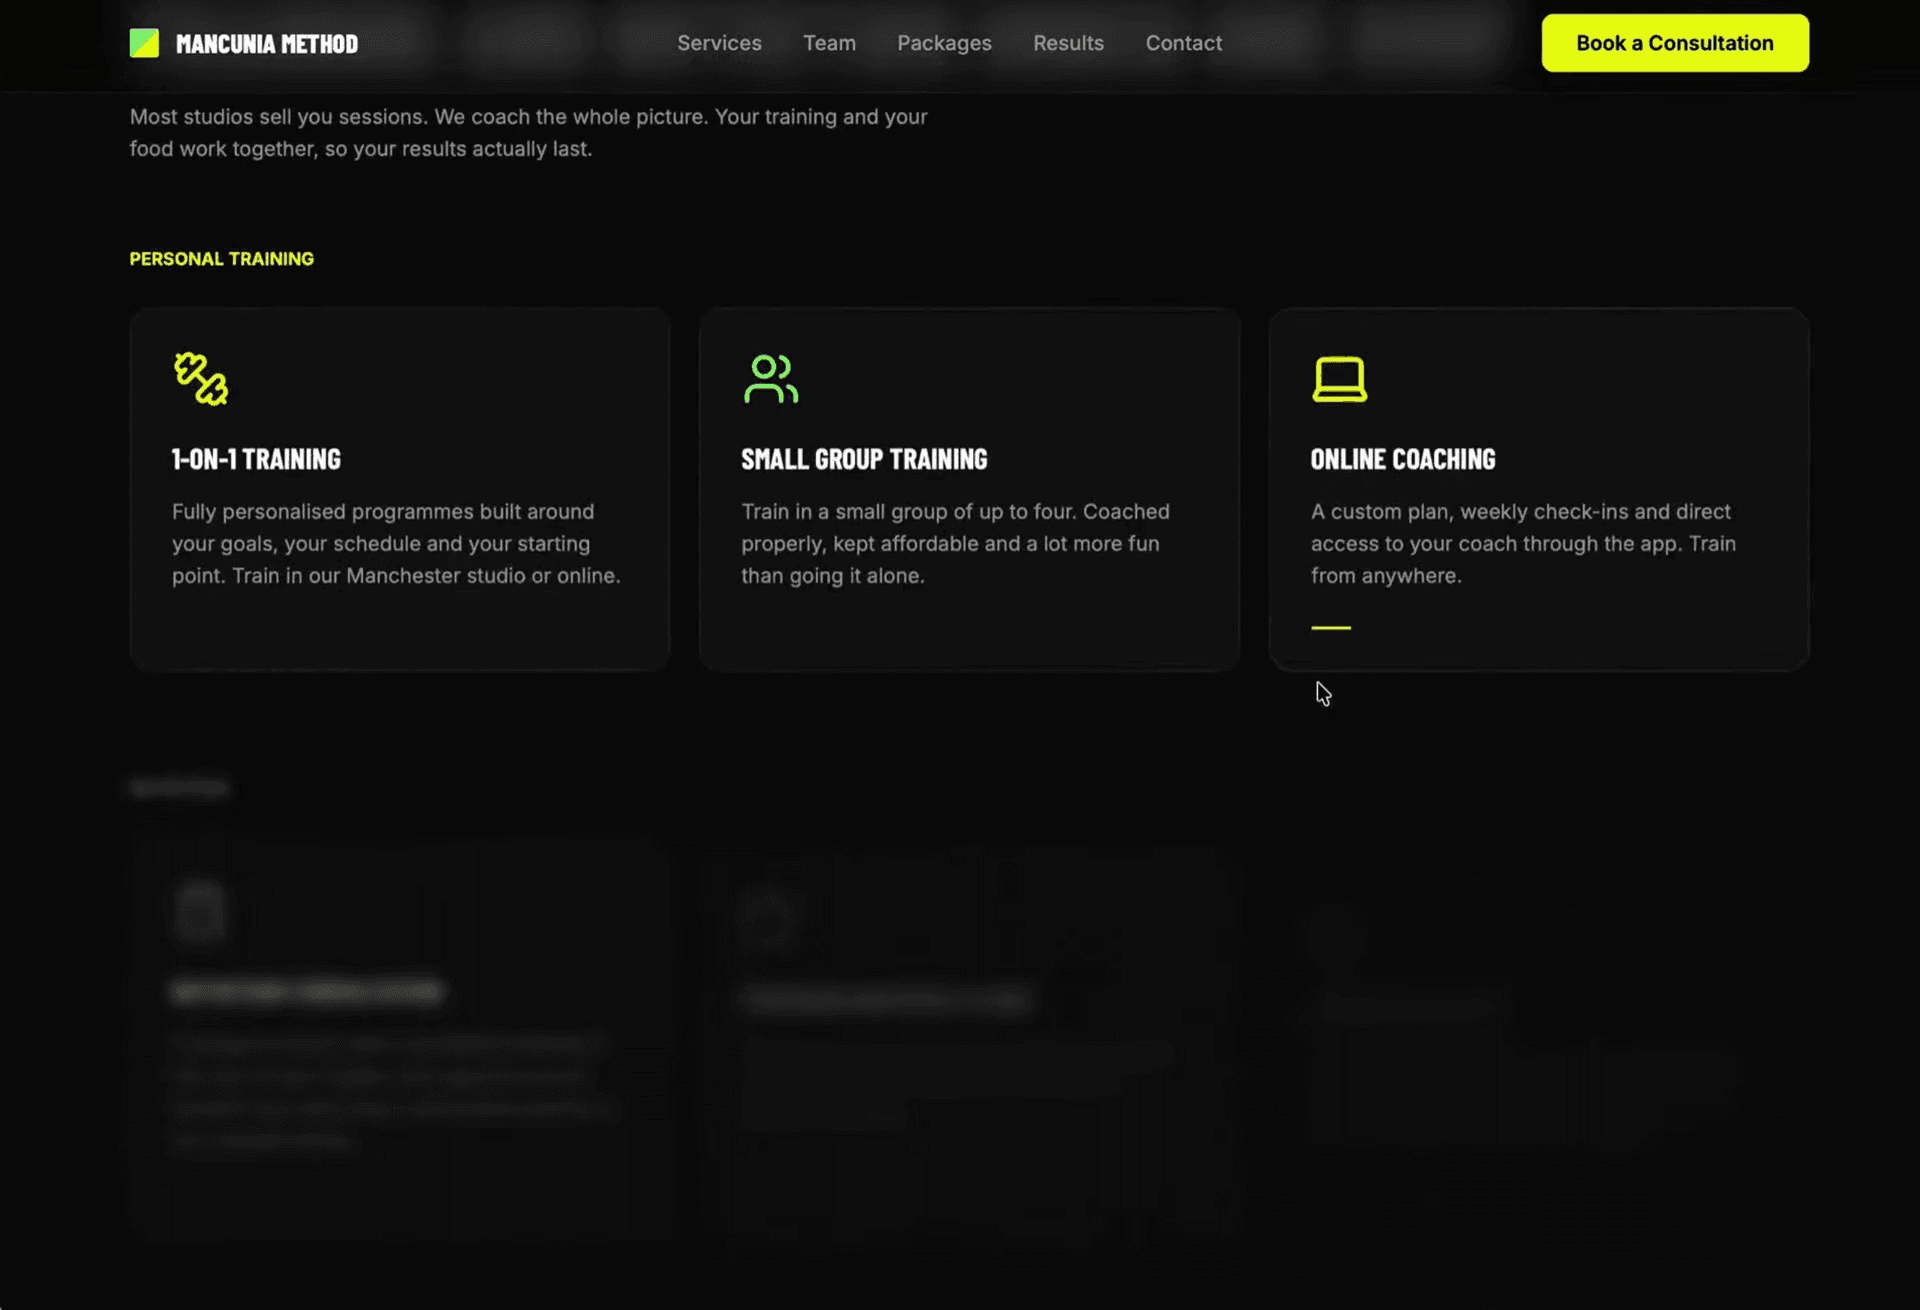Click the Mancunia Method logo square
Viewport: 1920px width, 1310px height.
coord(144,43)
